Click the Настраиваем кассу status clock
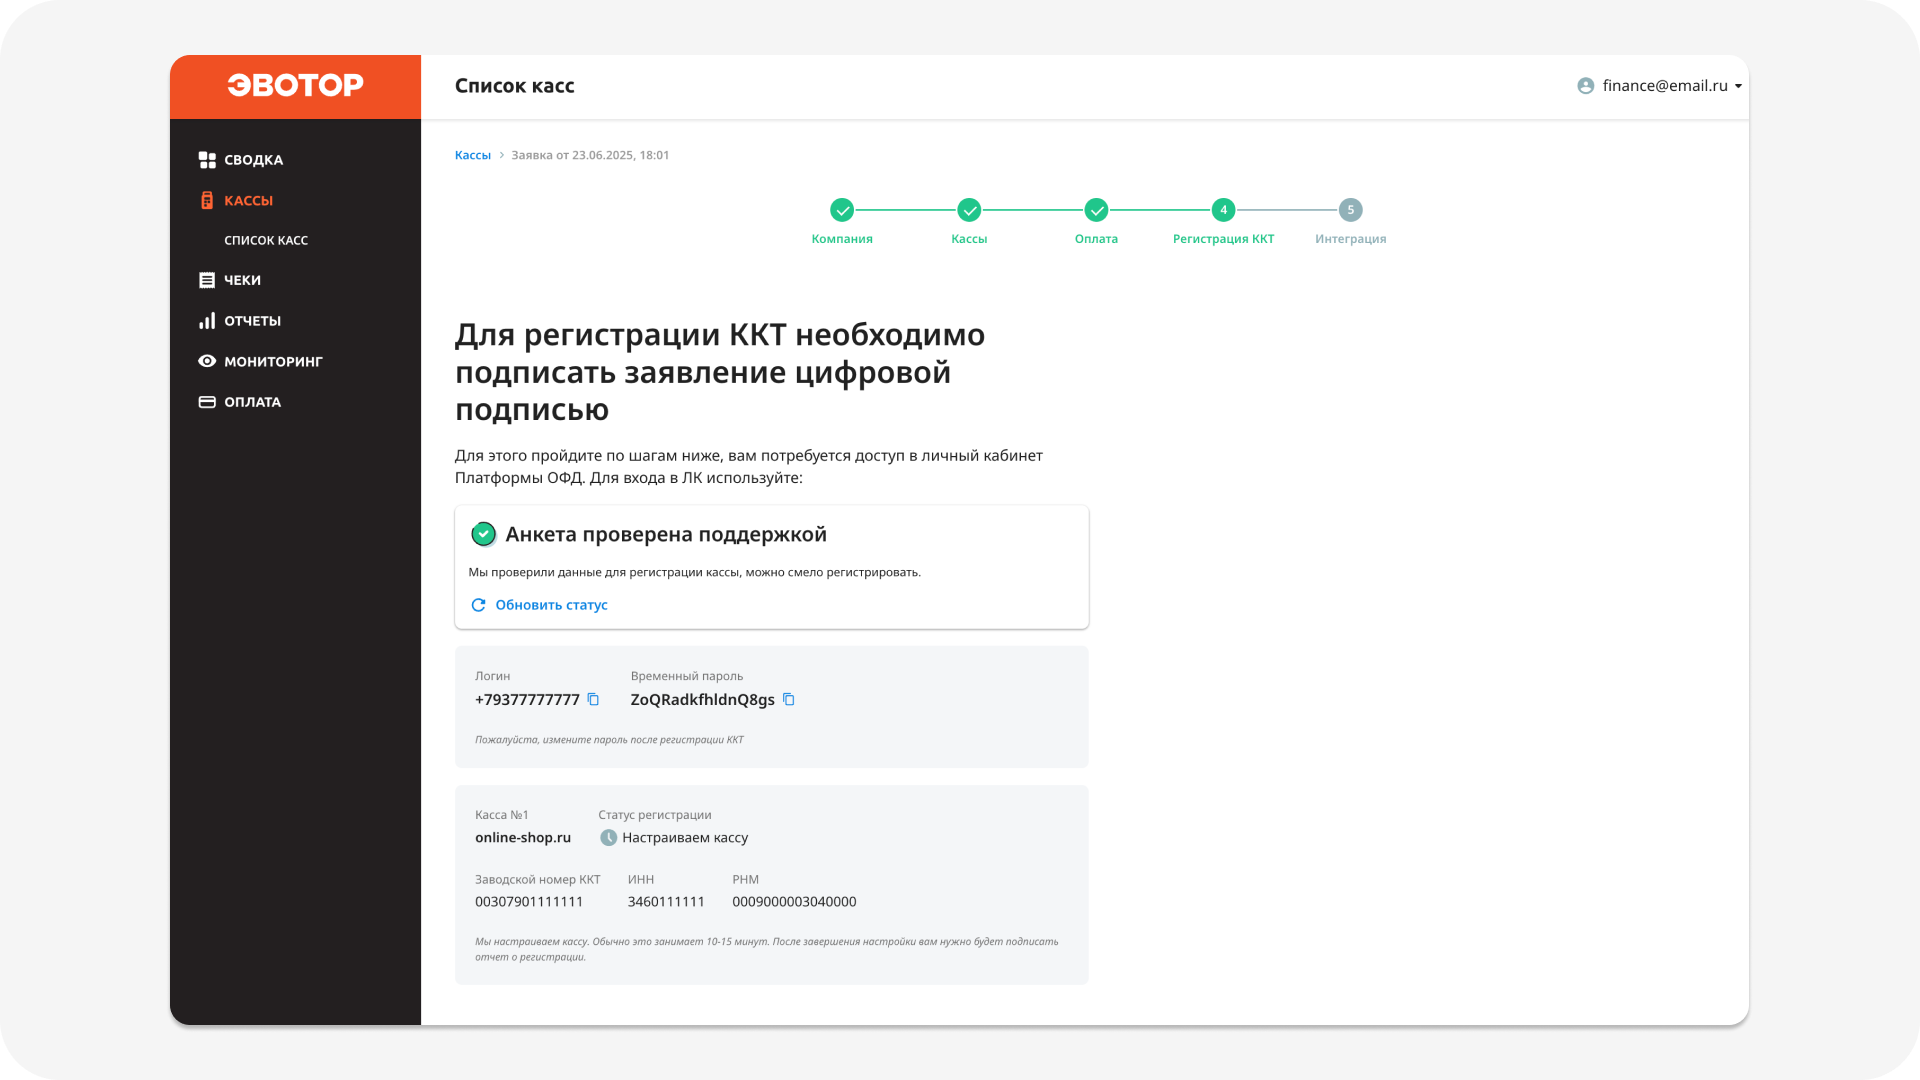The width and height of the screenshot is (1920, 1080). [608, 837]
